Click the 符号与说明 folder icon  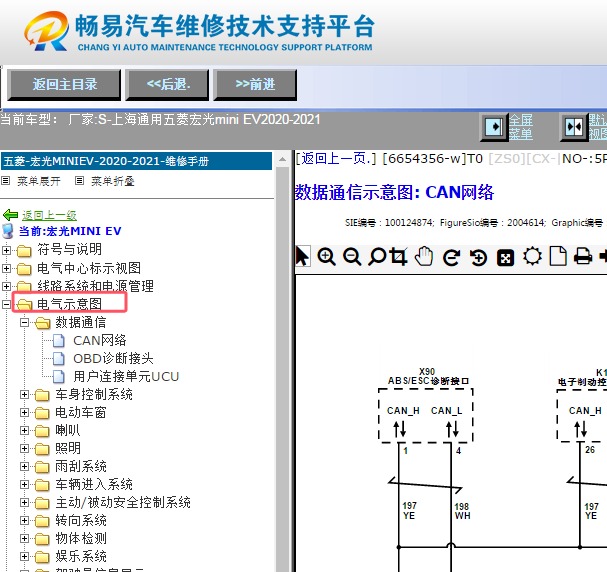[x=24, y=251]
